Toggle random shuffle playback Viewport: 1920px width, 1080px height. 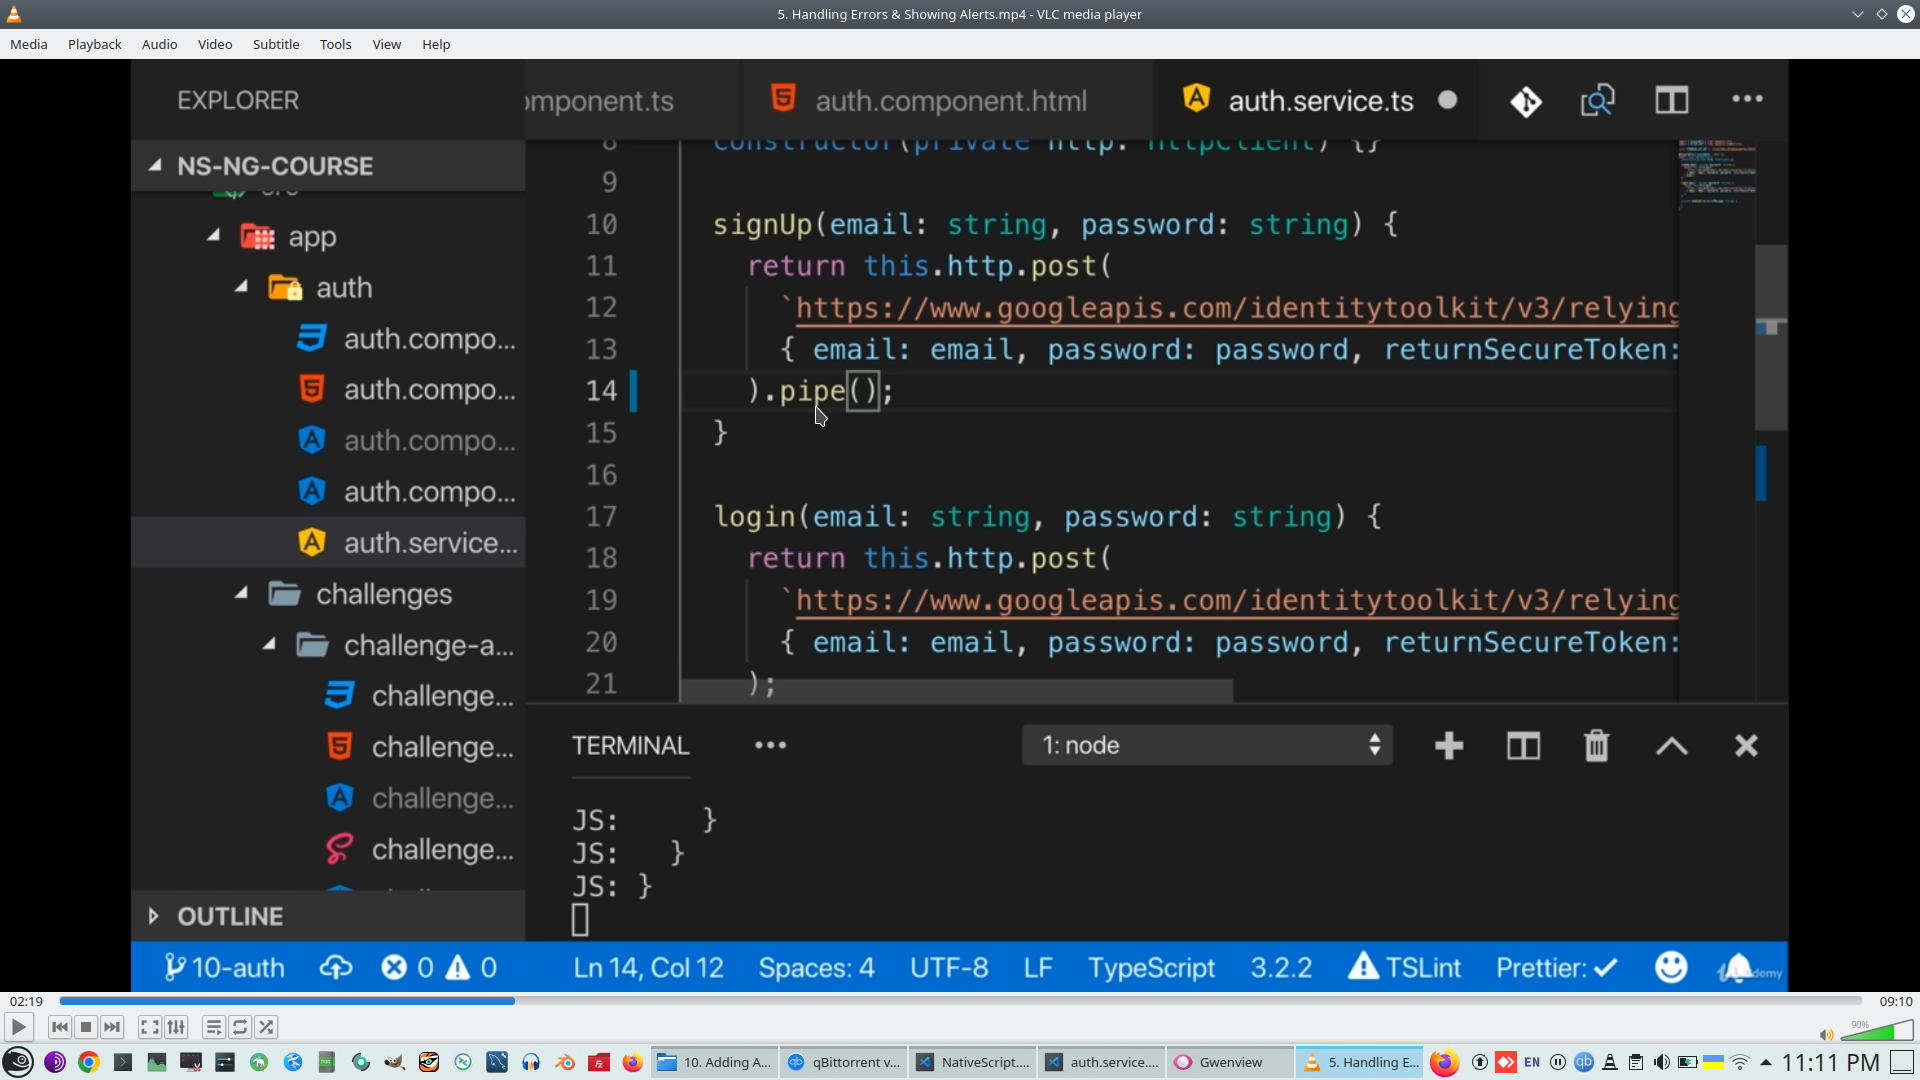pos(266,1027)
